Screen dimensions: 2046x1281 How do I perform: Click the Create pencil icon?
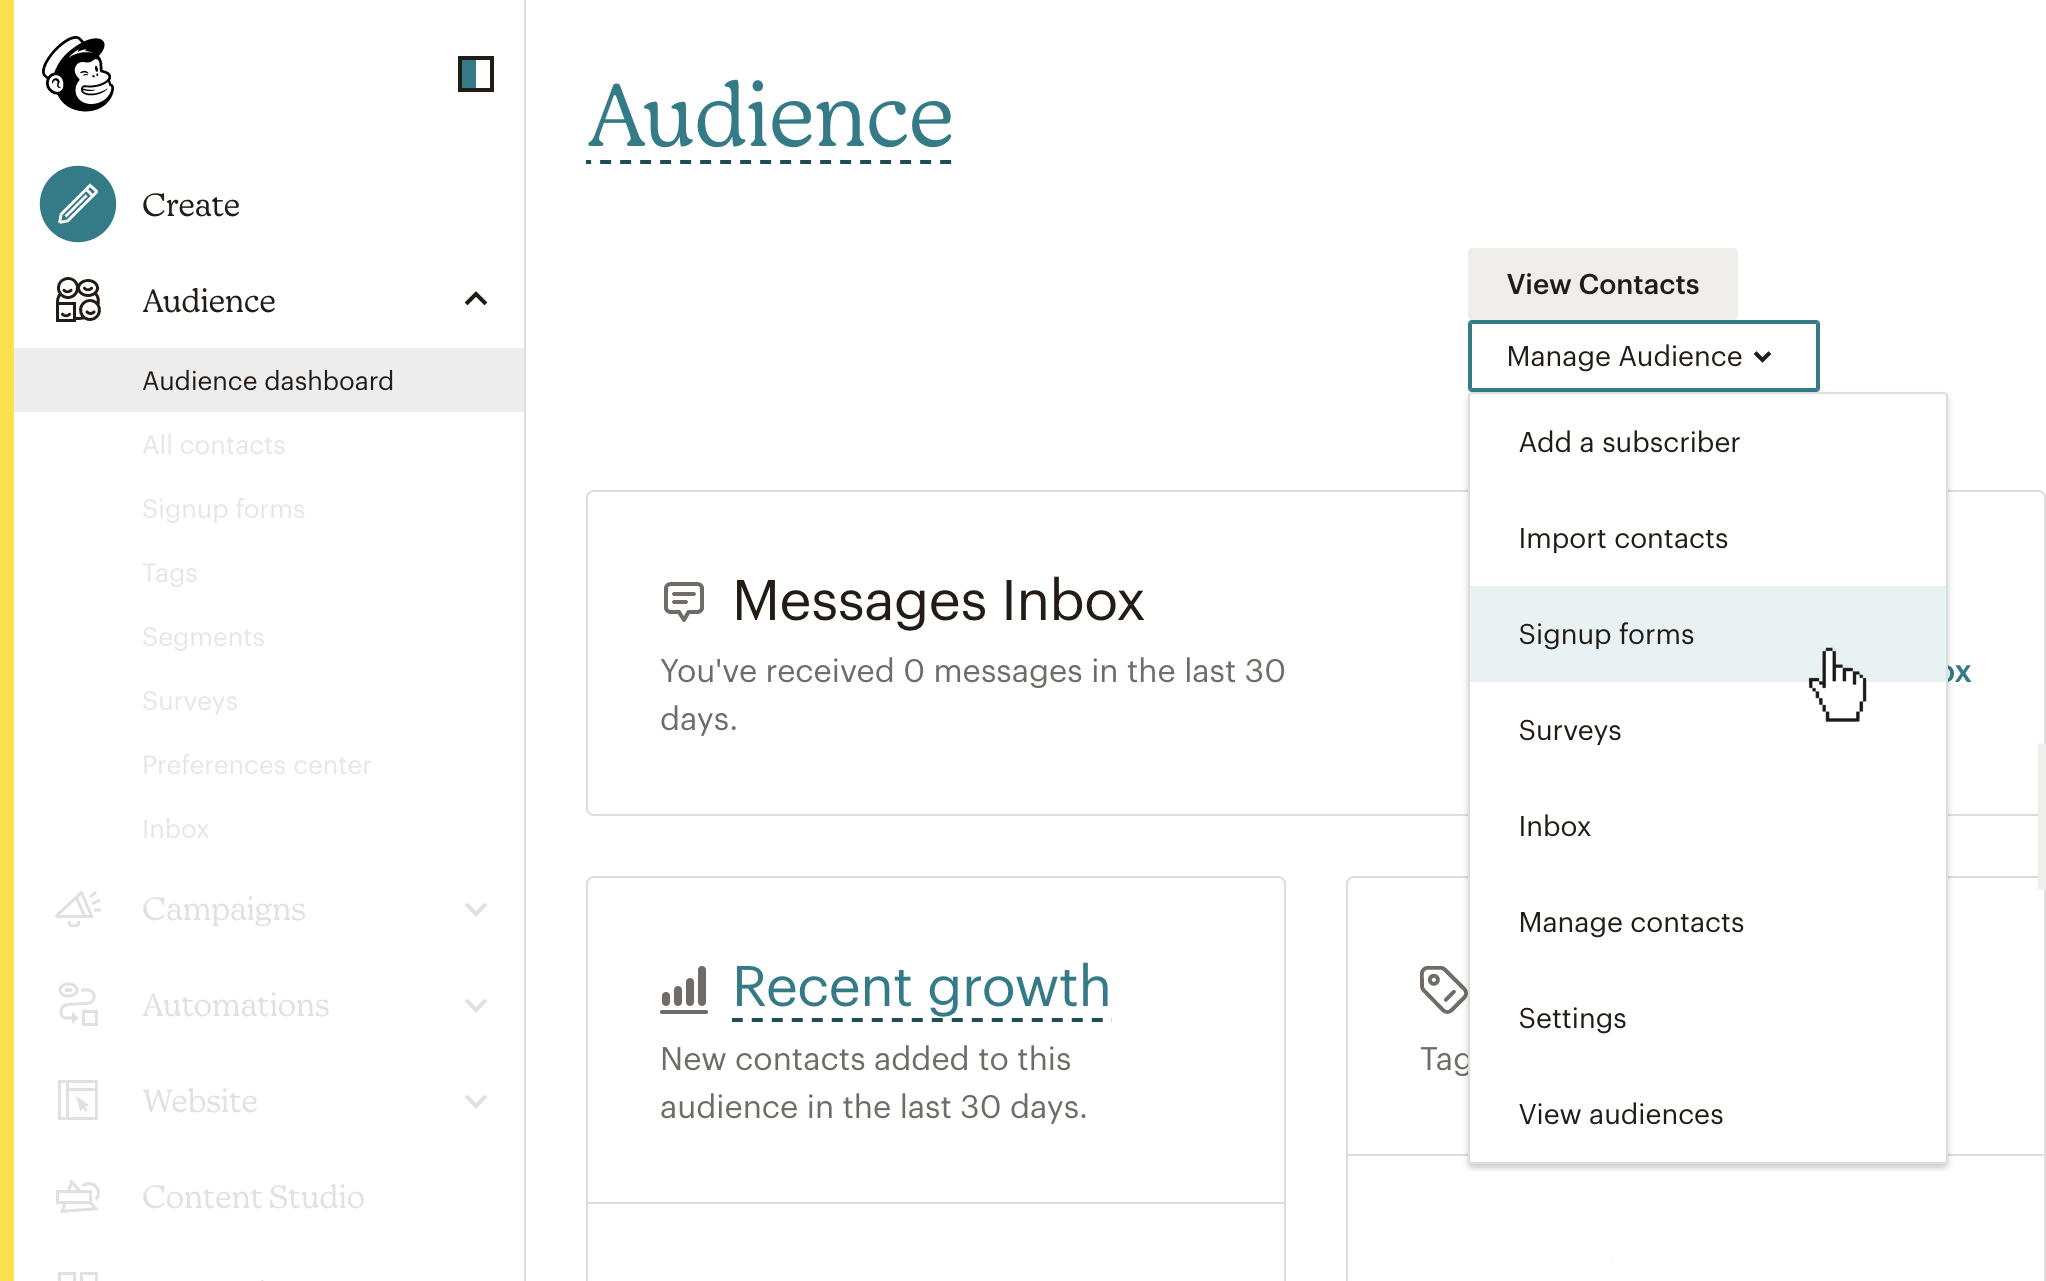(x=78, y=204)
